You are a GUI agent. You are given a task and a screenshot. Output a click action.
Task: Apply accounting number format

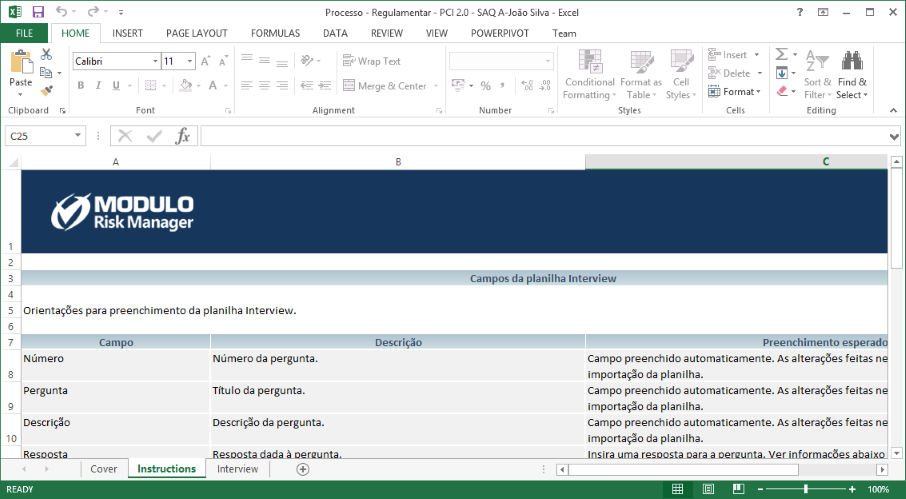pyautogui.click(x=458, y=85)
